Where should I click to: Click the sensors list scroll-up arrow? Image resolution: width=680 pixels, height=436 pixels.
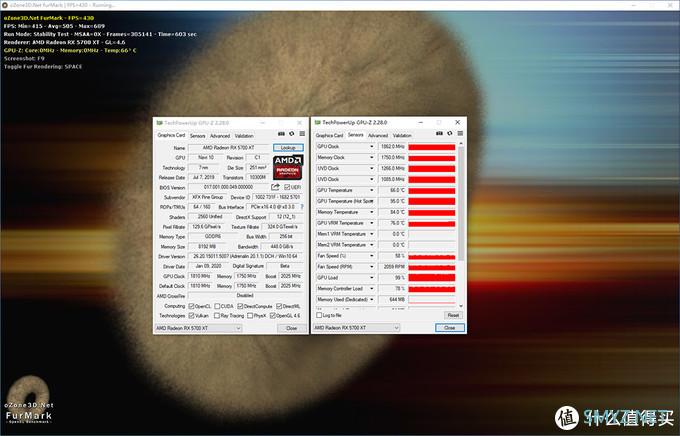click(461, 144)
